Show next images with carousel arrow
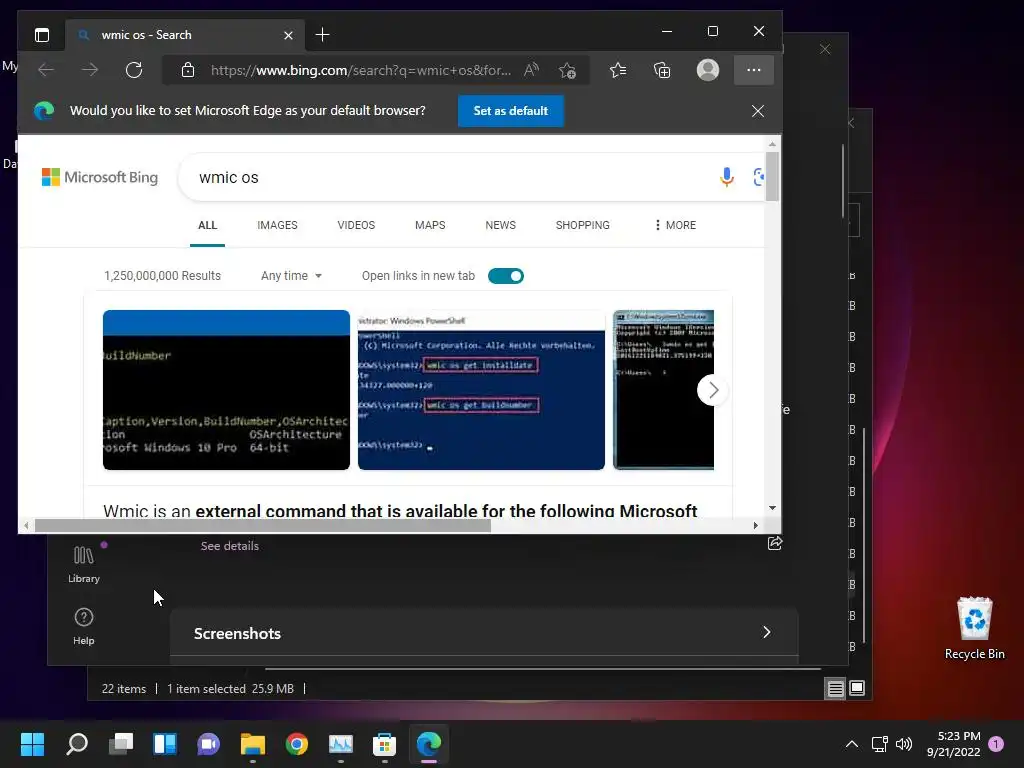The height and width of the screenshot is (768, 1024). (x=712, y=390)
